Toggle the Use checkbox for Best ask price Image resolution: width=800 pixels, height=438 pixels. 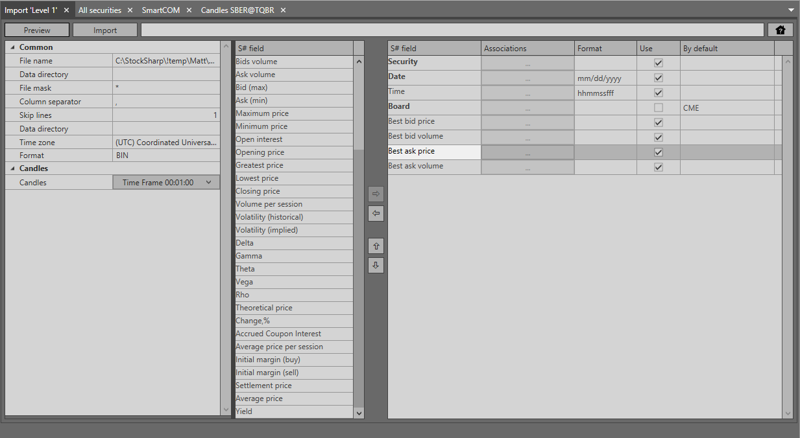click(x=658, y=152)
